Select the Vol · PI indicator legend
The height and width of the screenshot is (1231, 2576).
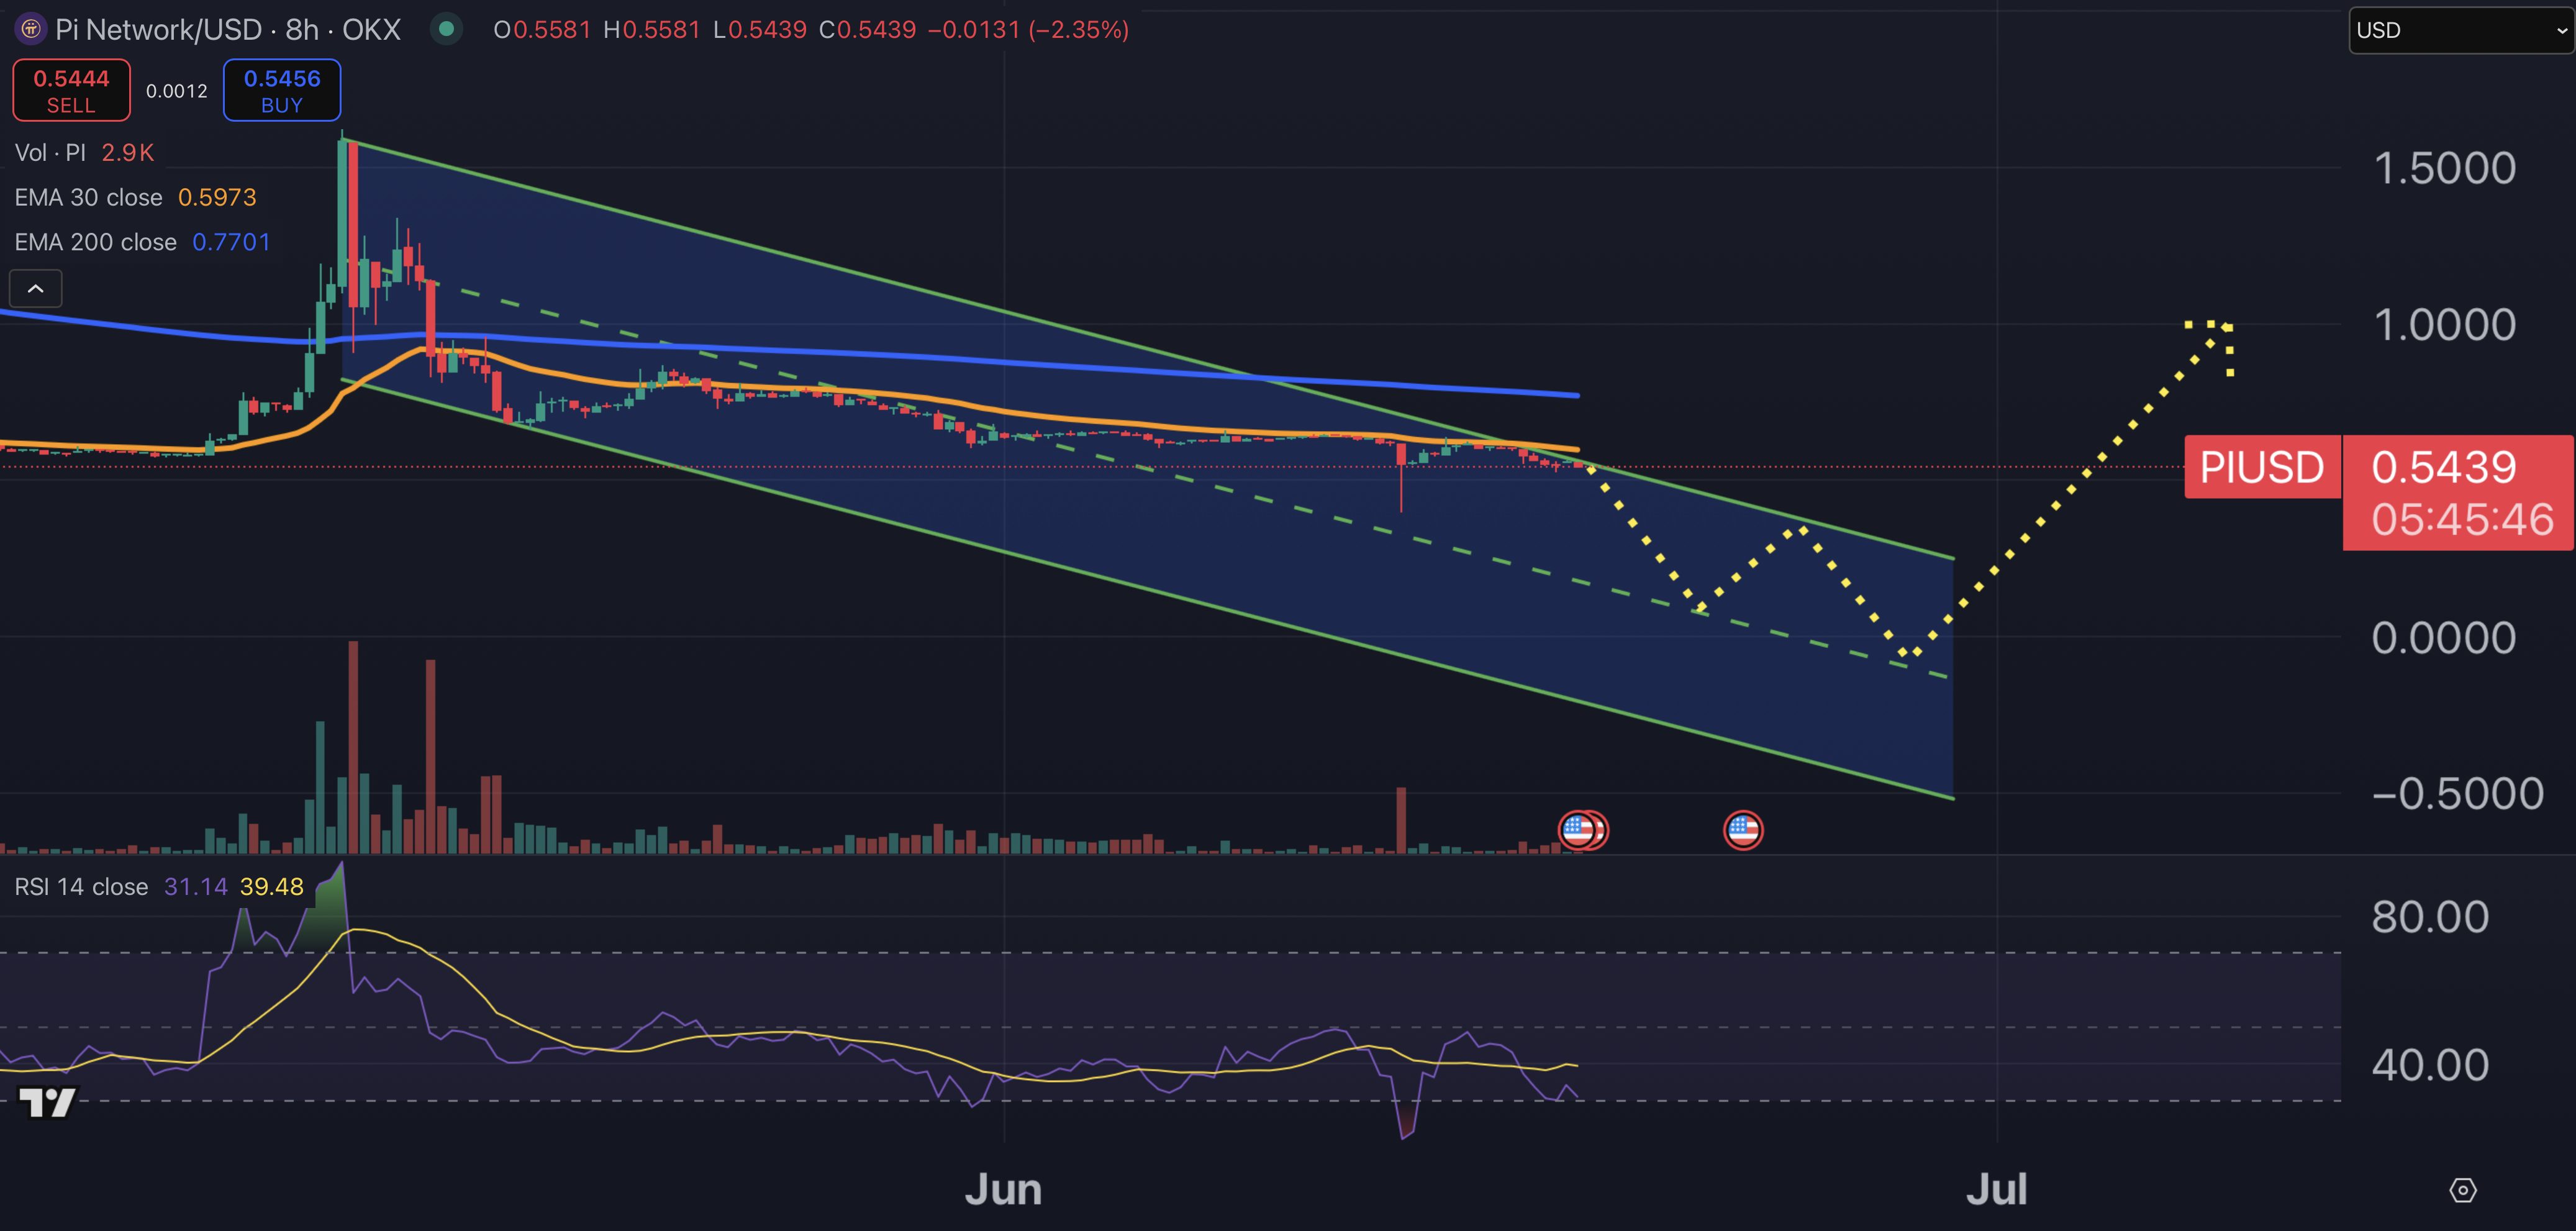click(50, 153)
